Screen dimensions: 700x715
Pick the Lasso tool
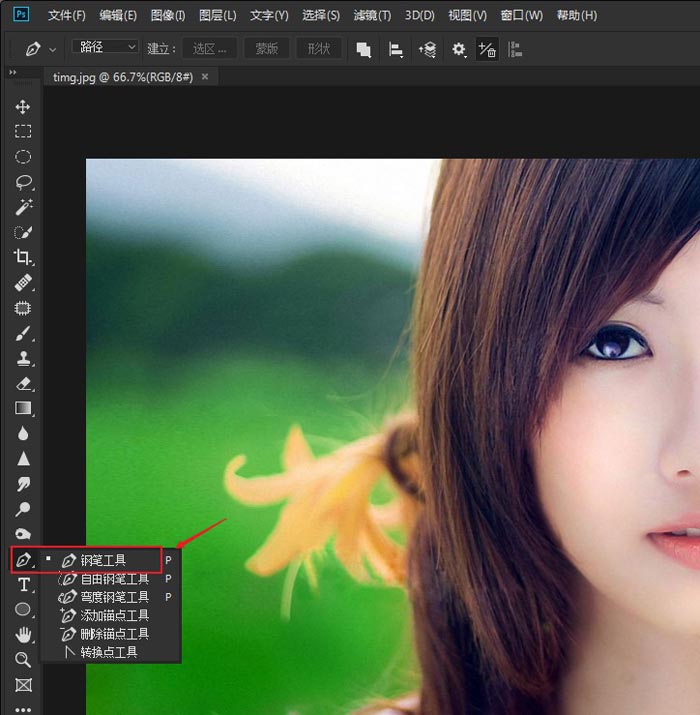tap(22, 182)
